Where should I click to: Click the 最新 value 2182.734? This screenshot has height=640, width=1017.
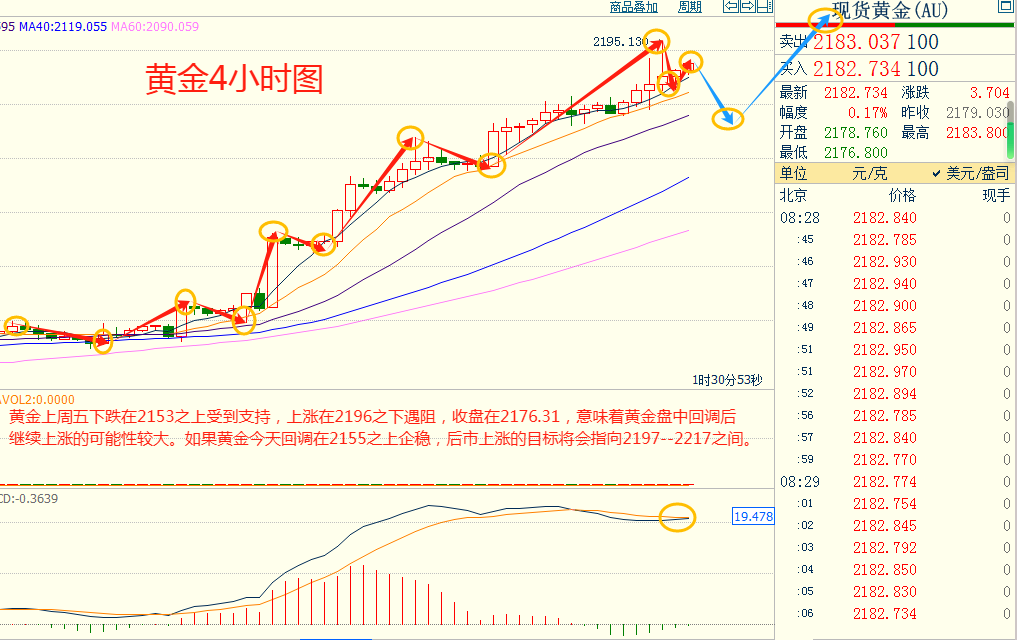(x=855, y=93)
